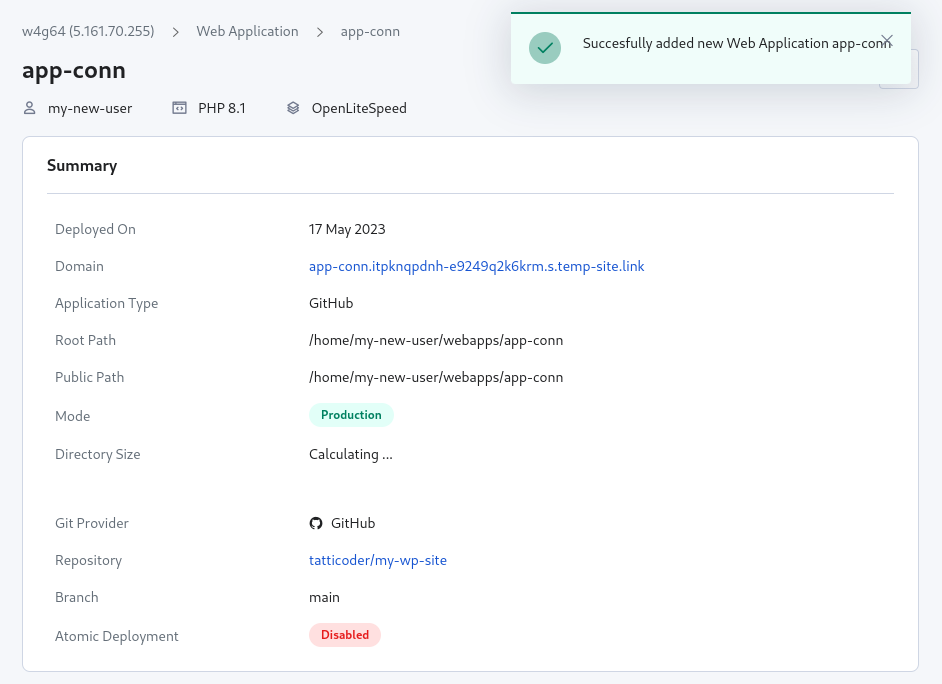Image resolution: width=942 pixels, height=684 pixels.
Task: Click the GitHub logo in Git Provider row
Action: 316,523
